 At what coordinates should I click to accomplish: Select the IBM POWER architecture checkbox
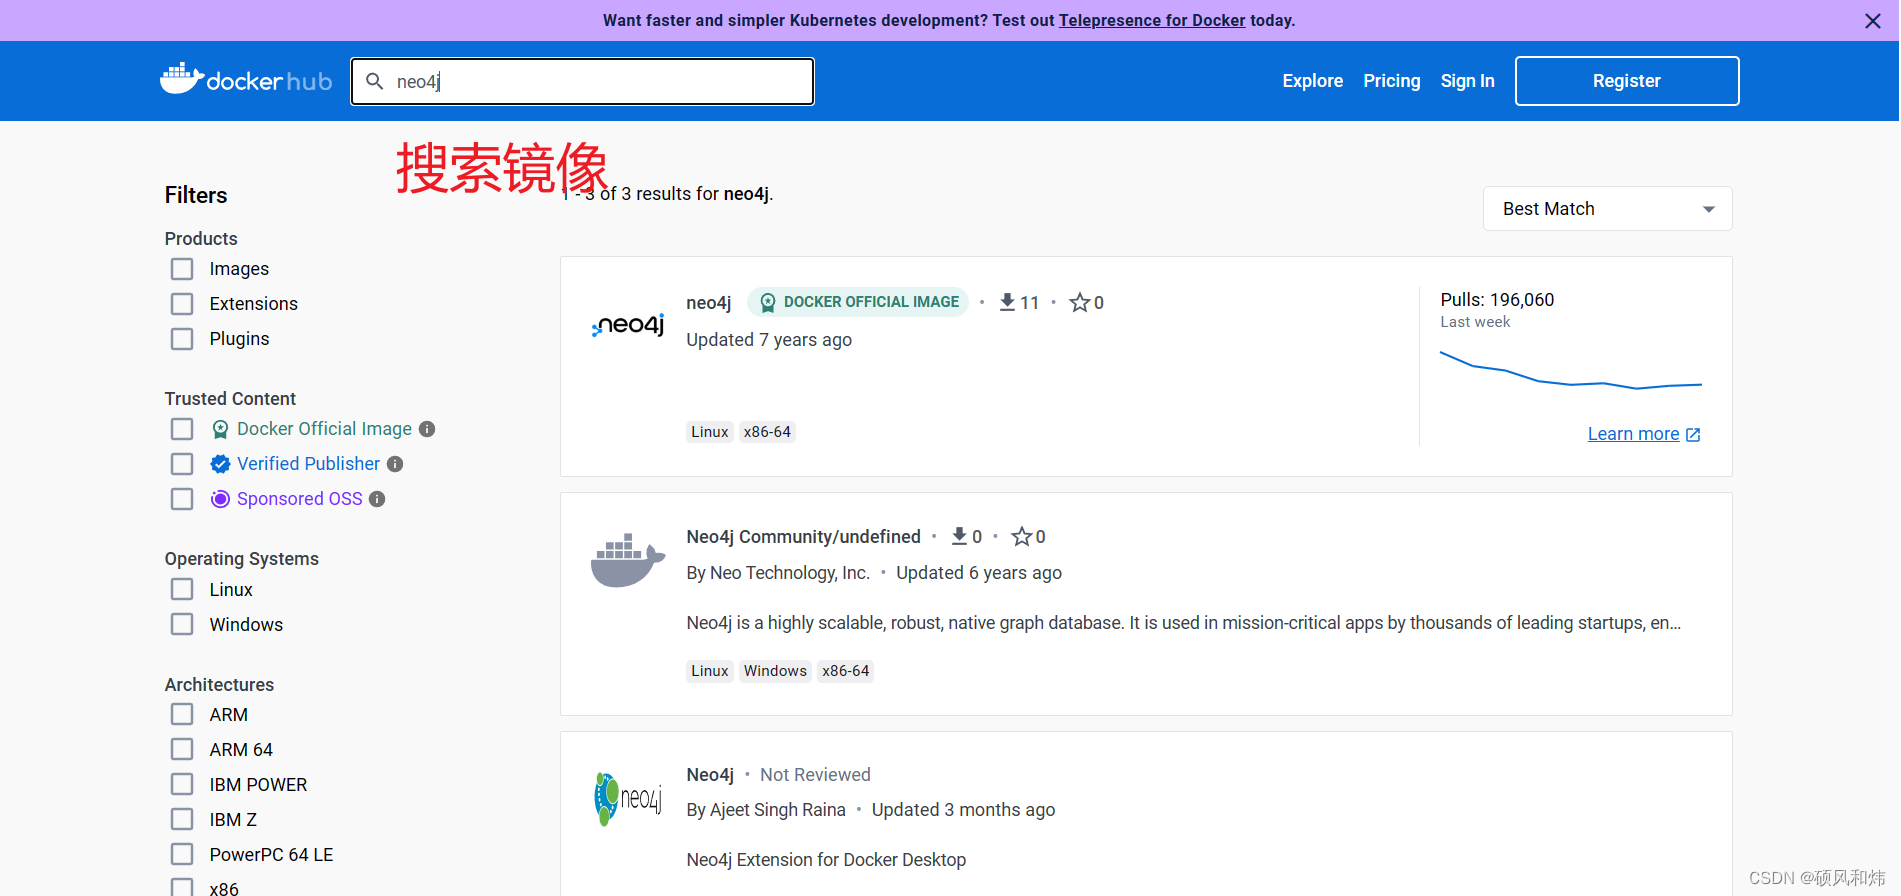(182, 784)
